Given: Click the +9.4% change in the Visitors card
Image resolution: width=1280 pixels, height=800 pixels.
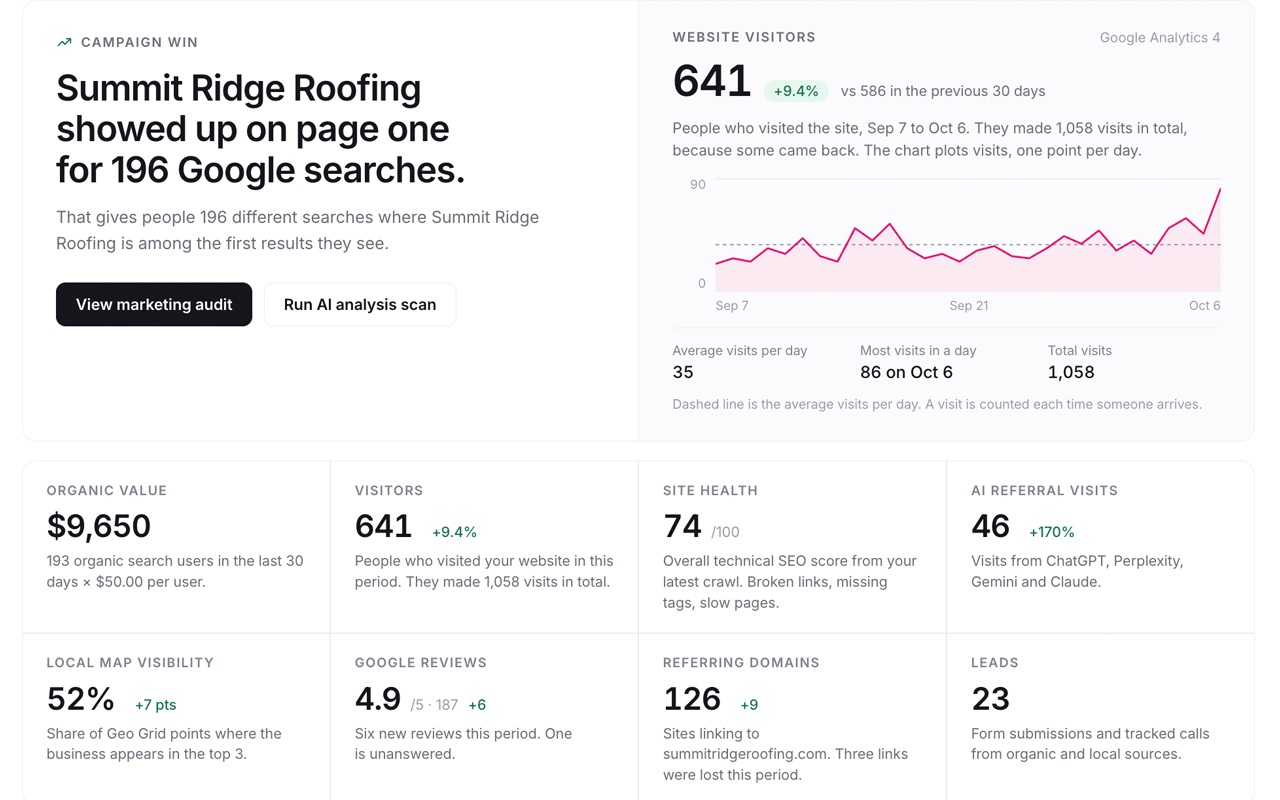Looking at the screenshot, I should click(x=454, y=532).
